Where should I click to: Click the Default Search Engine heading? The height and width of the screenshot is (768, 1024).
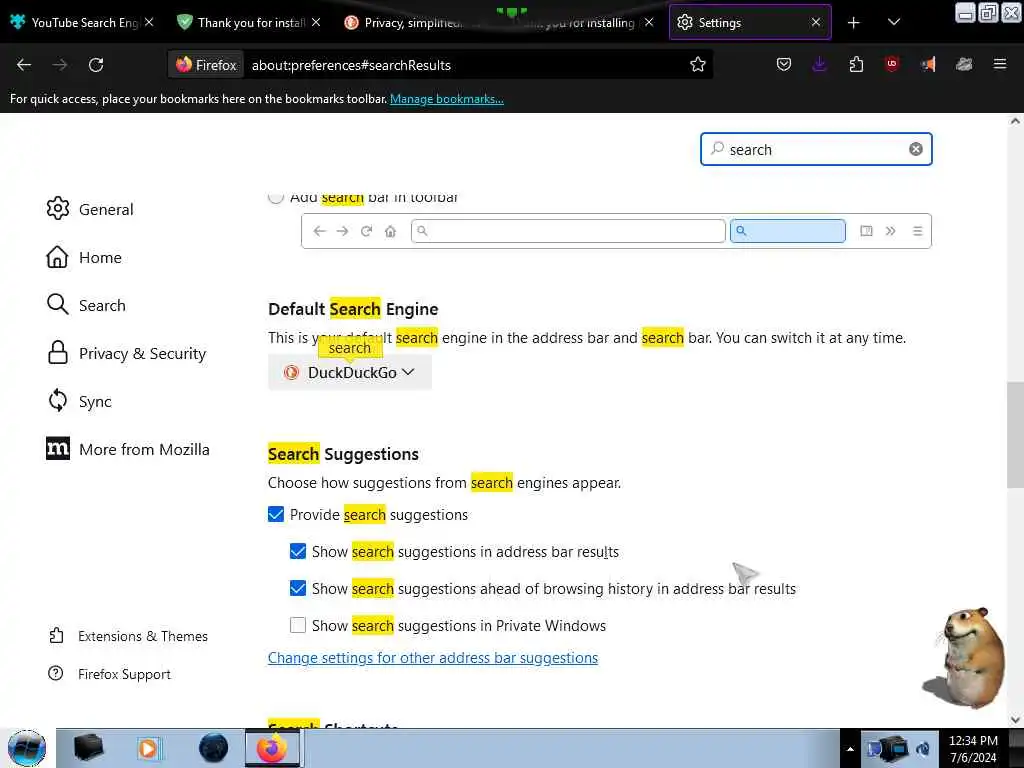[x=353, y=309]
